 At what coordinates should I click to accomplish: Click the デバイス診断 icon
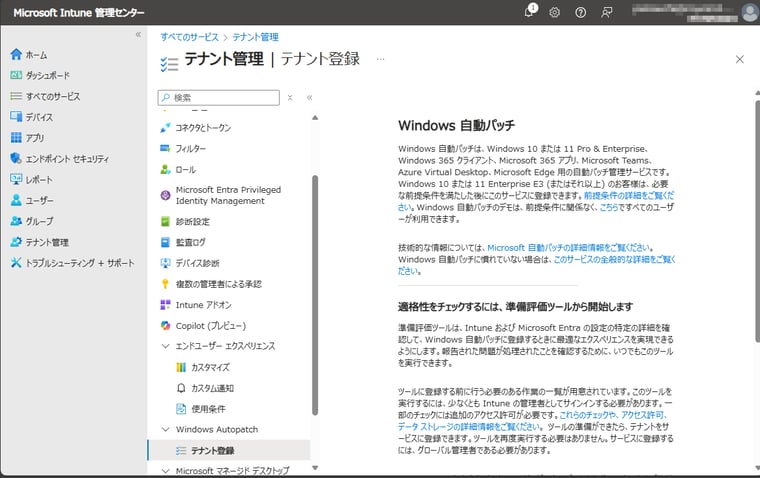click(x=165, y=263)
